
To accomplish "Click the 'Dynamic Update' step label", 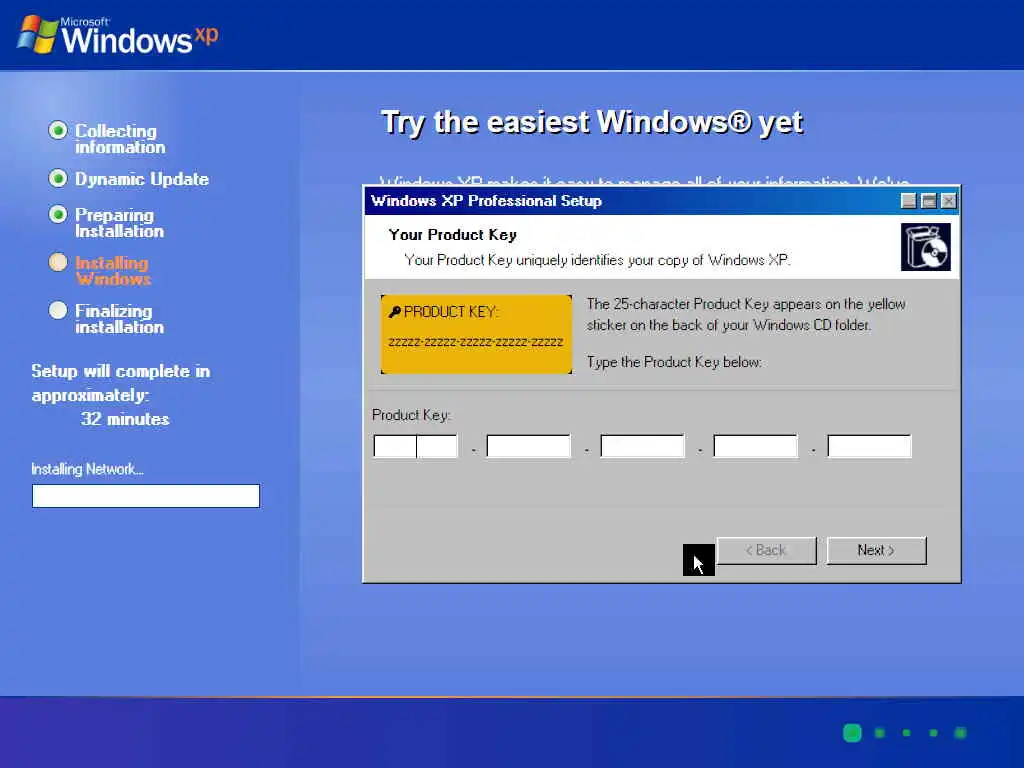I will (x=142, y=179).
